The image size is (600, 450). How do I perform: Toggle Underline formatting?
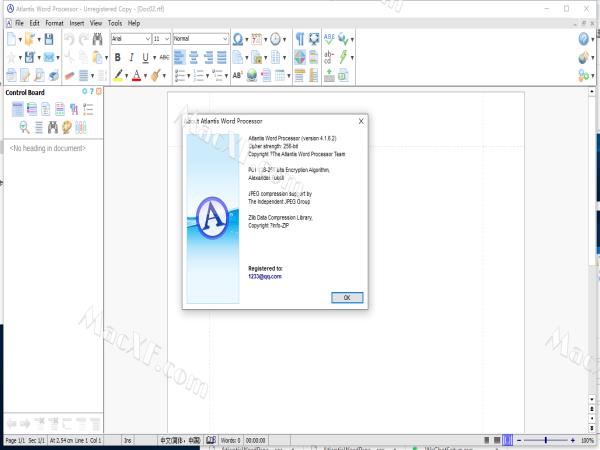[x=145, y=57]
